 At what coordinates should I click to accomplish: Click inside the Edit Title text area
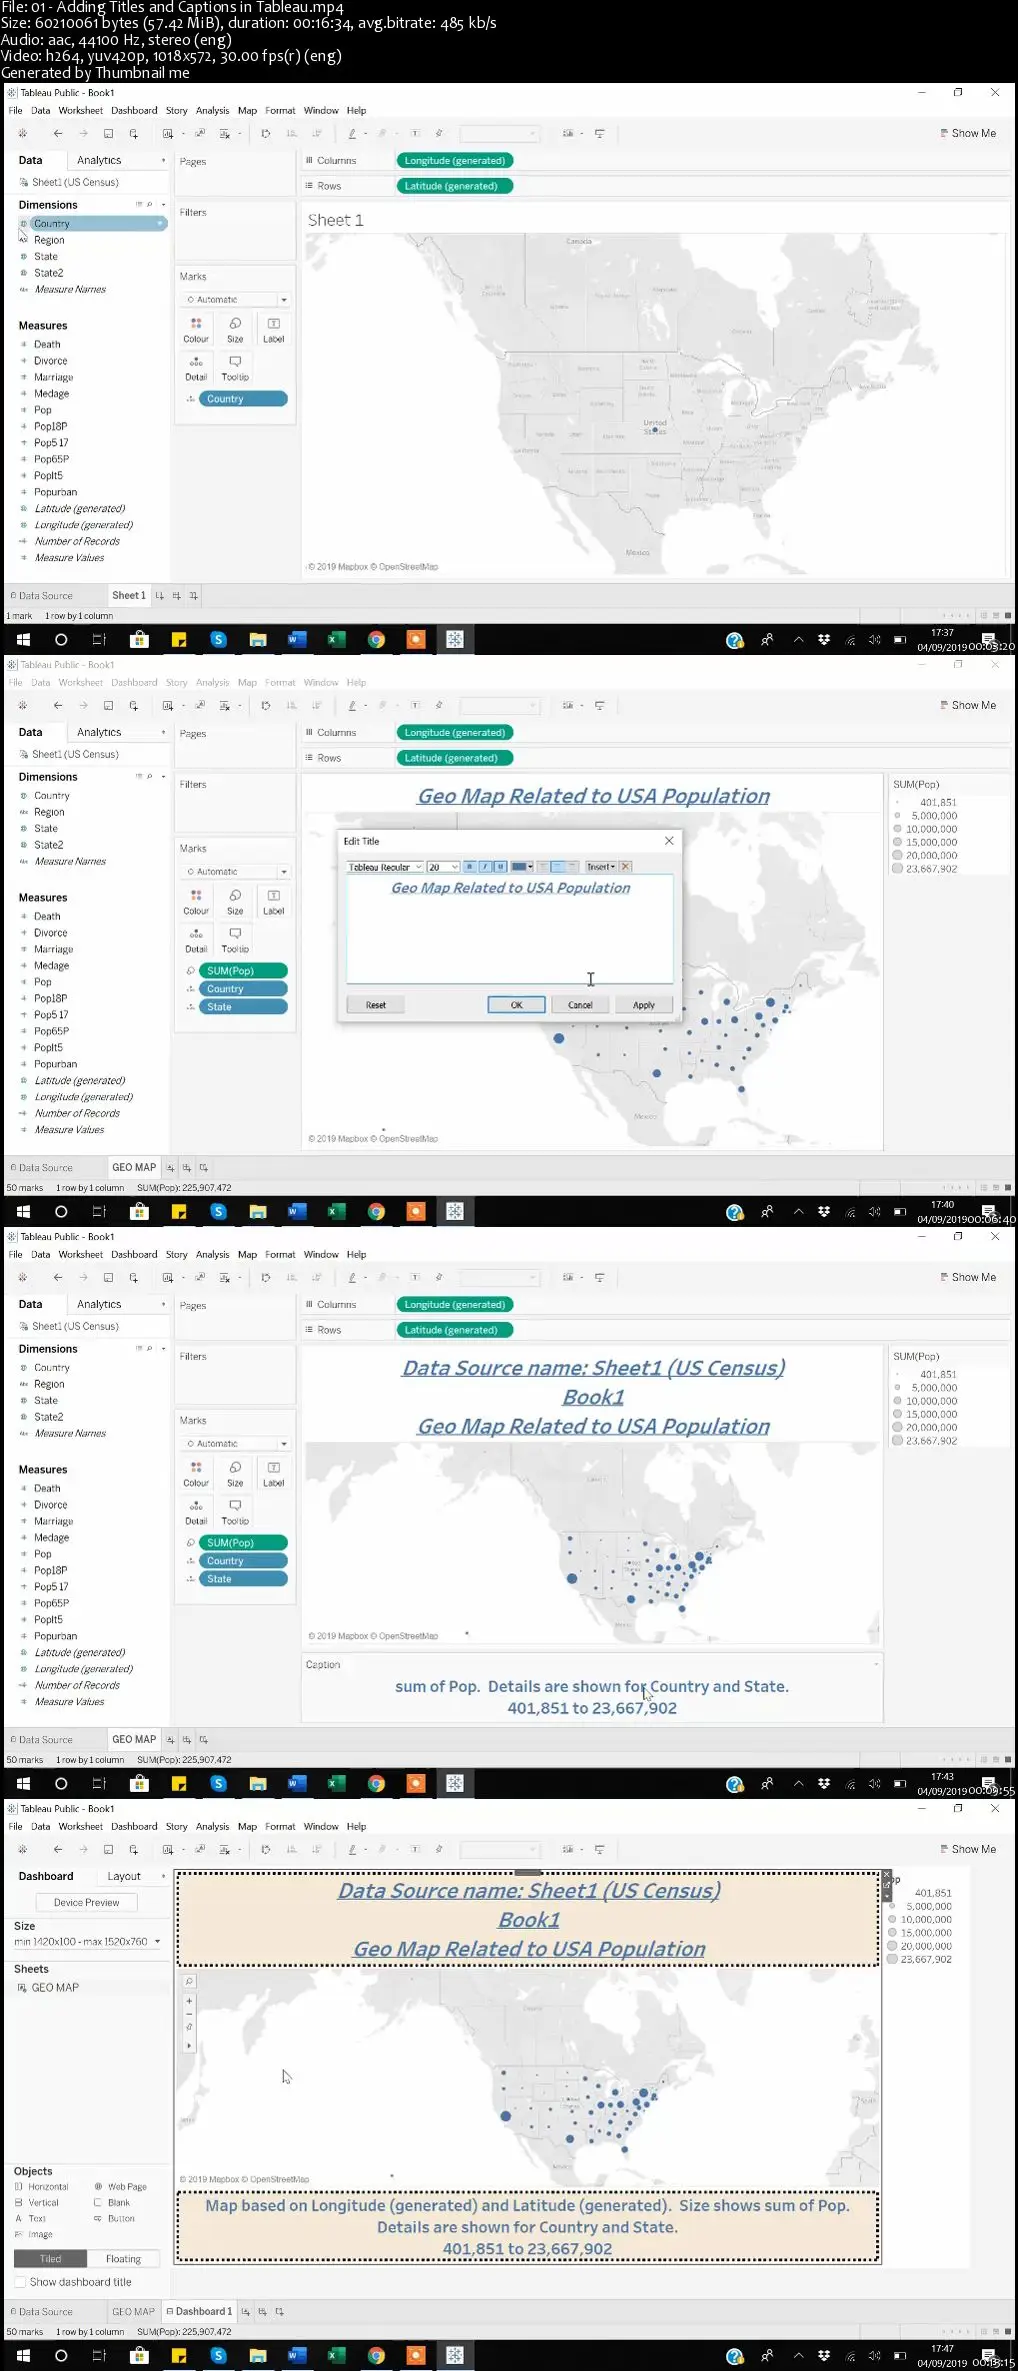[x=510, y=930]
